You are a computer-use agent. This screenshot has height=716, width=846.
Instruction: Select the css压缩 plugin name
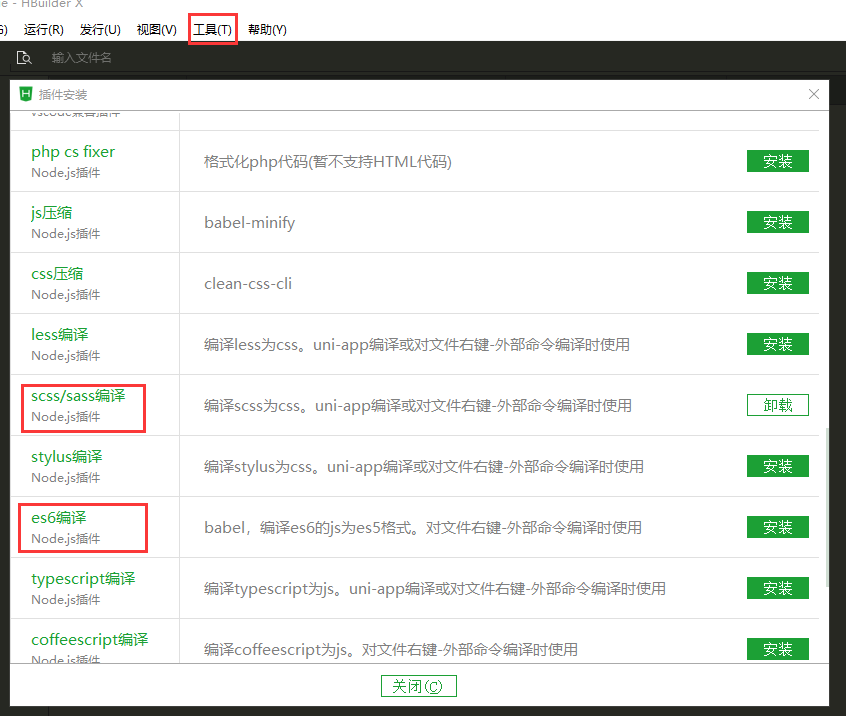pos(57,274)
